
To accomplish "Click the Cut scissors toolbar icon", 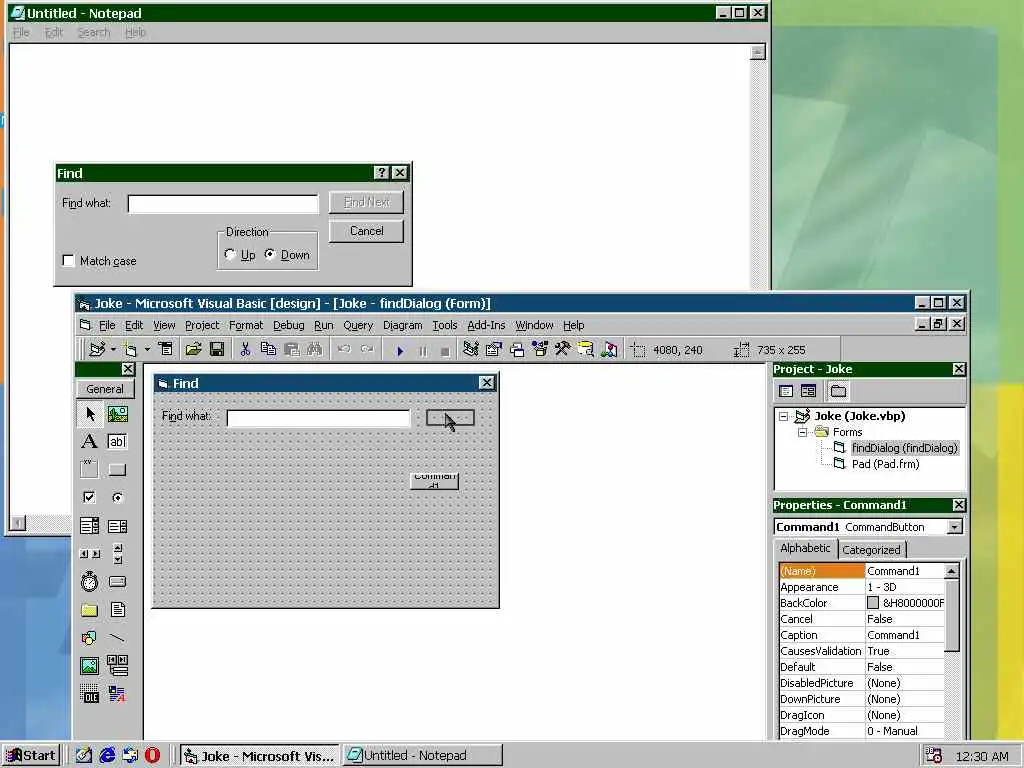I will click(x=245, y=349).
